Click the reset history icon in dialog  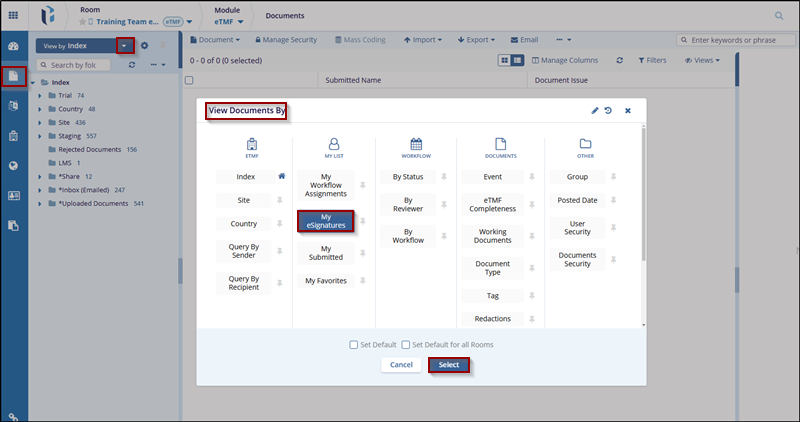(608, 110)
